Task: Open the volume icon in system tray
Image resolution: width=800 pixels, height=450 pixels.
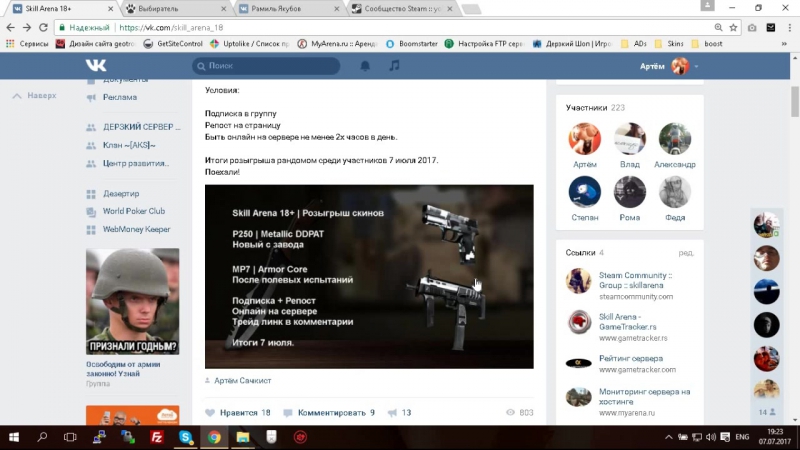Action: (x=711, y=437)
